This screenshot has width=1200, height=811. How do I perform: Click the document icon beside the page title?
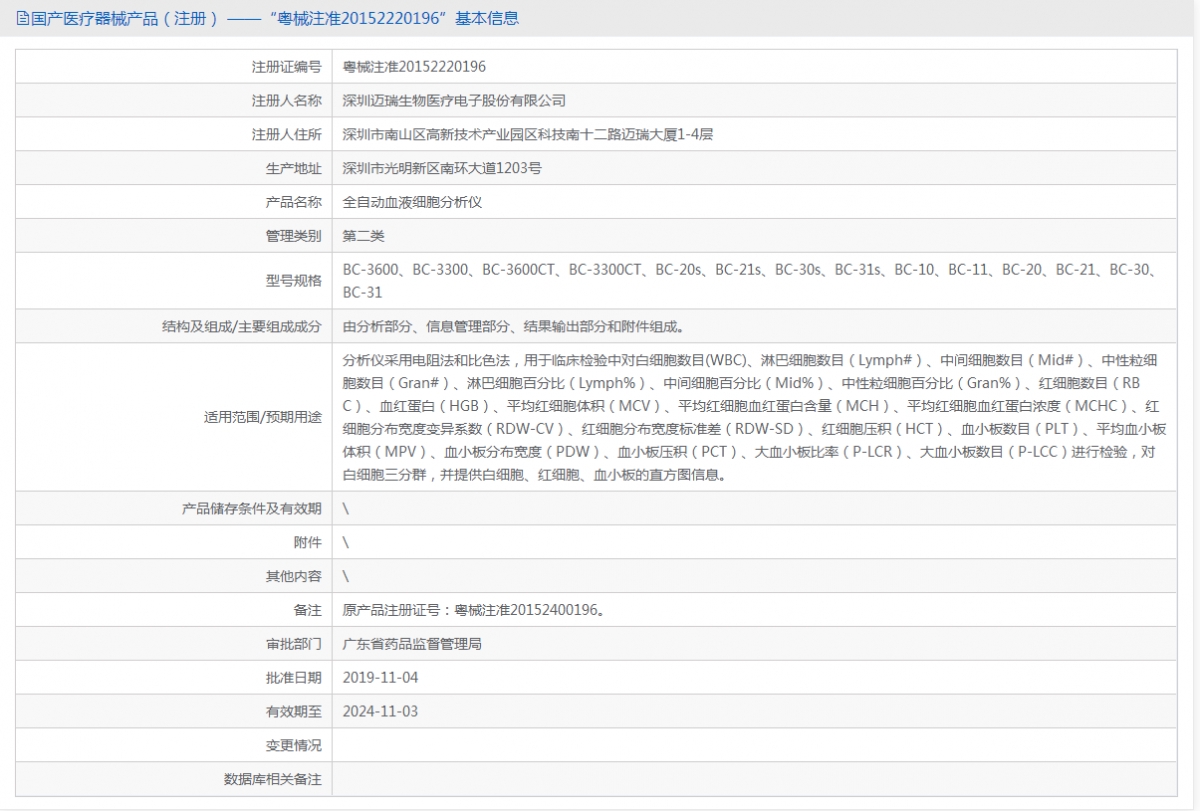click(23, 18)
